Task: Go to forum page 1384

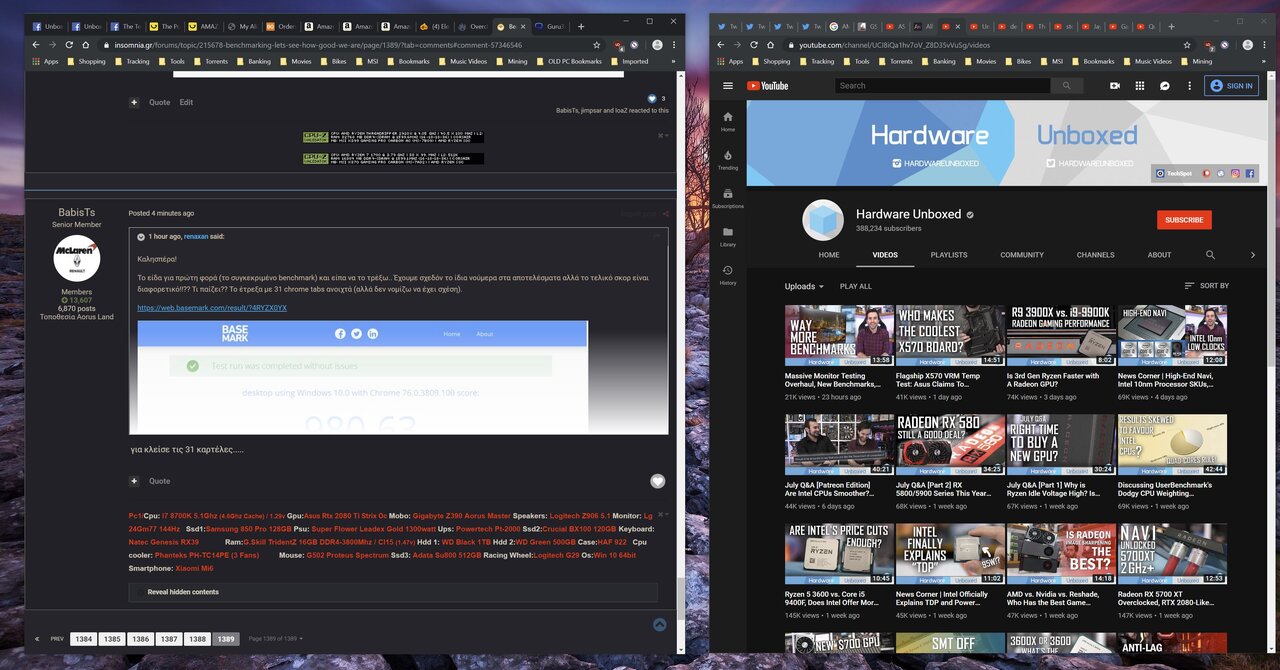Action: pyautogui.click(x=84, y=638)
